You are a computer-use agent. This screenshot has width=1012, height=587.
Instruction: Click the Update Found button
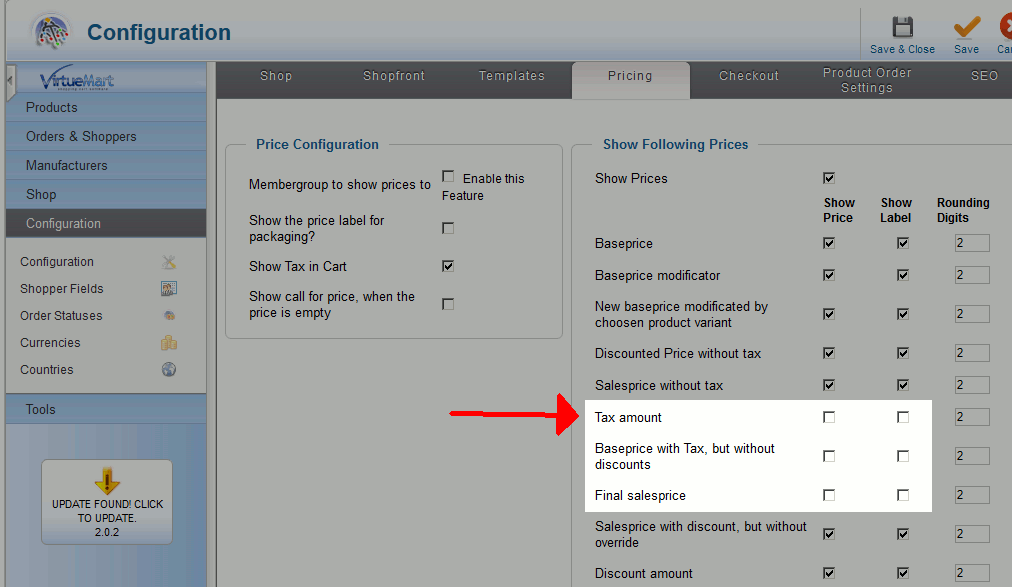107,502
